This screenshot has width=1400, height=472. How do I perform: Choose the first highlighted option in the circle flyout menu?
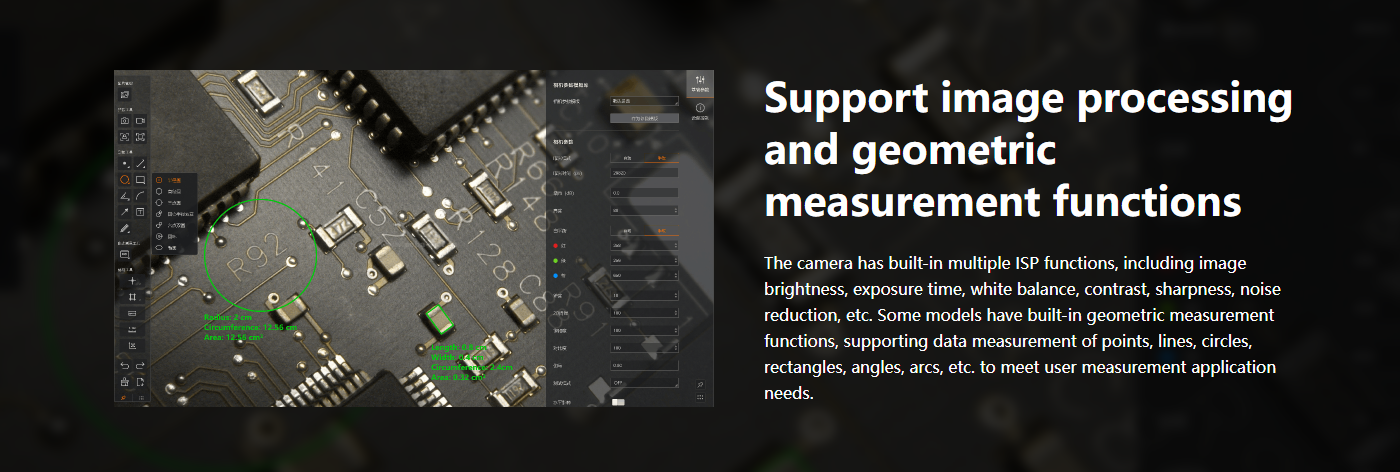click(174, 180)
